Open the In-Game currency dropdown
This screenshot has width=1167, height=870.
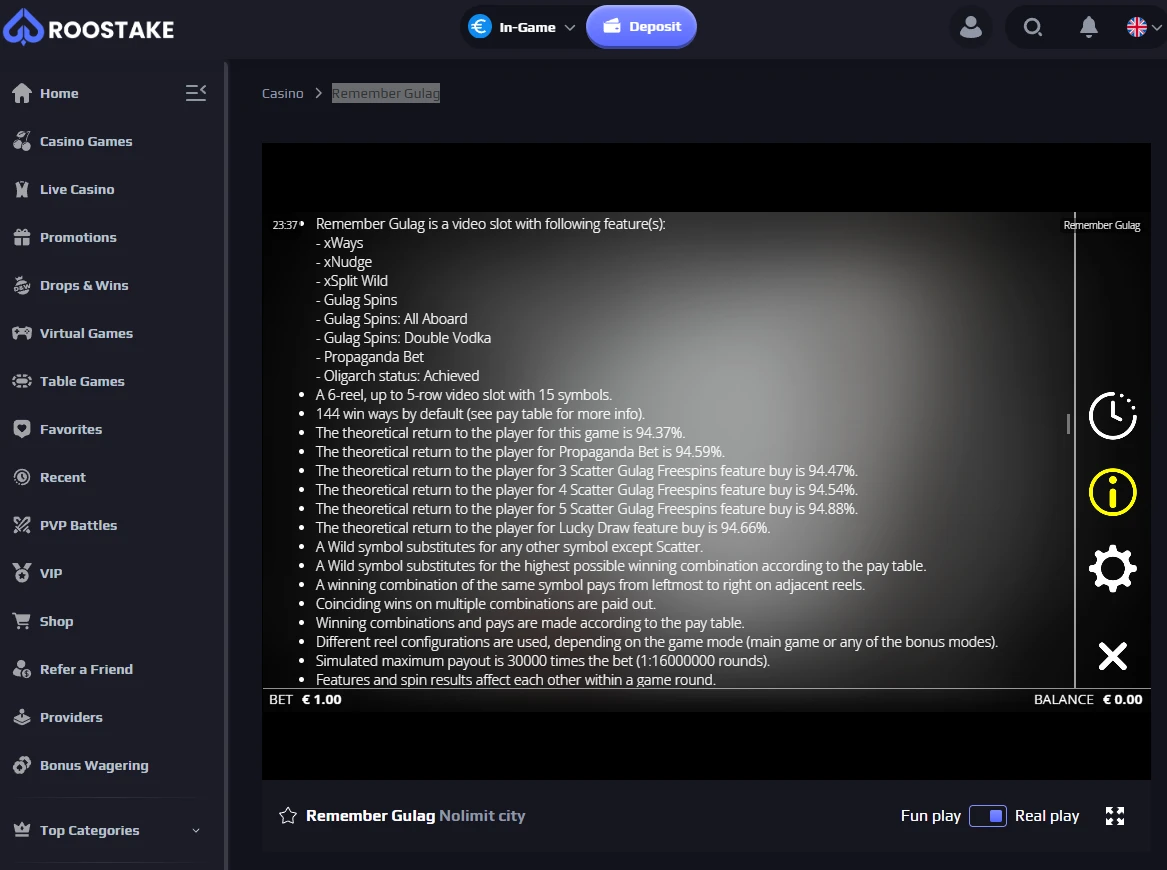coord(522,28)
